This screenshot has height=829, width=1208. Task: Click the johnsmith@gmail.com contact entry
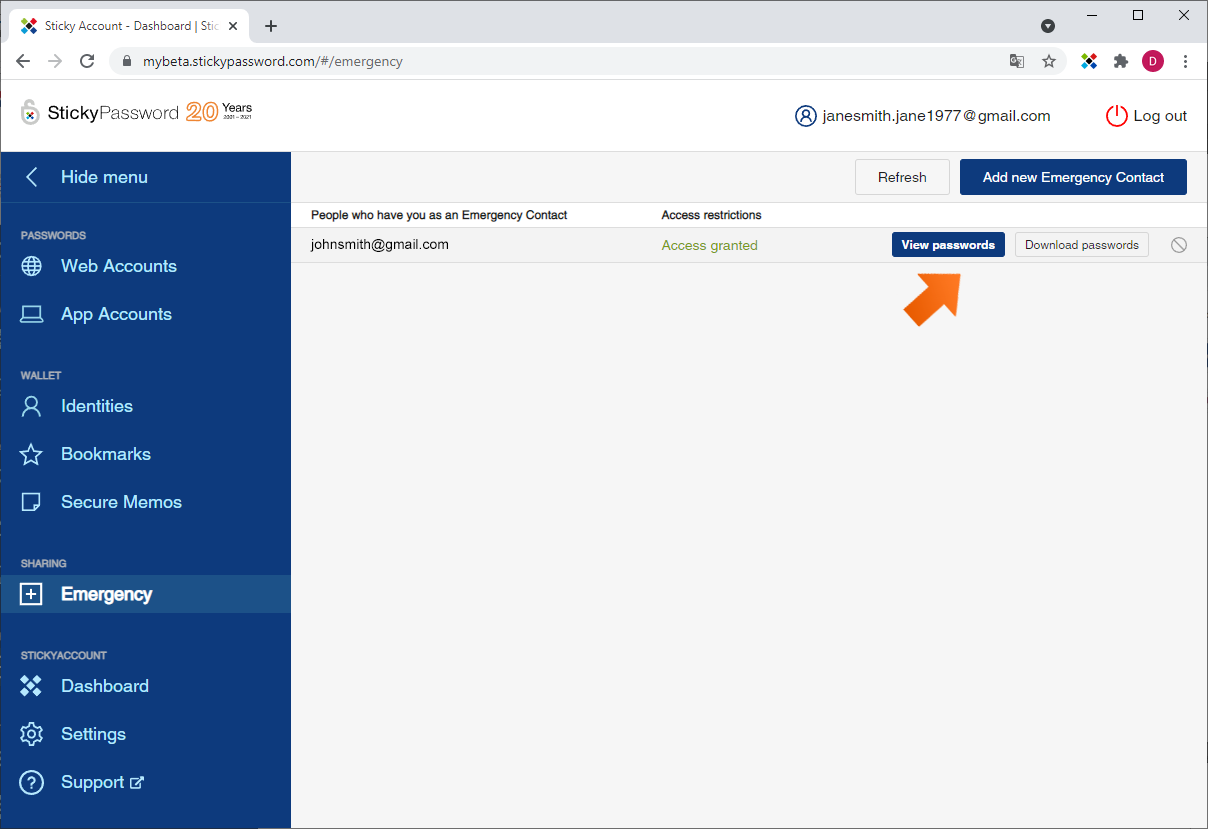tap(380, 244)
